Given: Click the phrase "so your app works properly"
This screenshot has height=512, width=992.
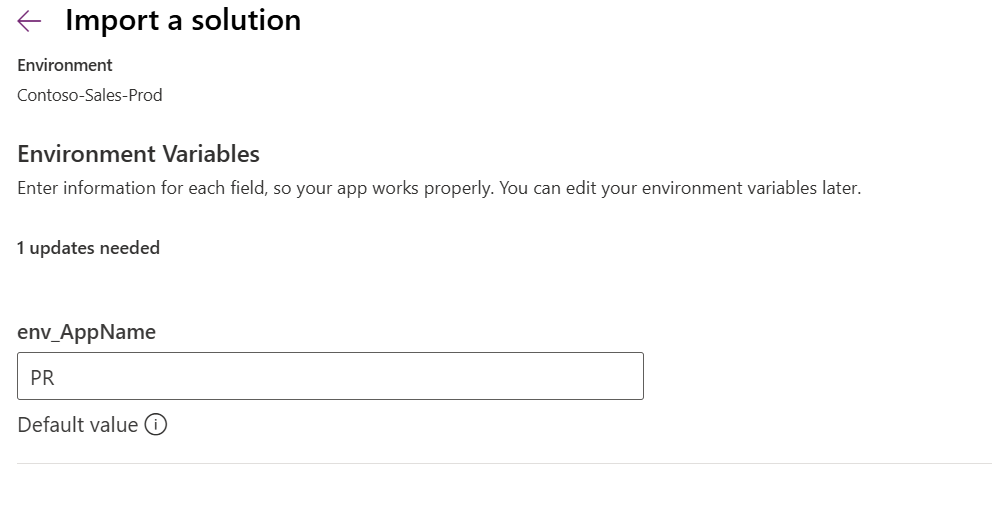Looking at the screenshot, I should pos(382,188).
